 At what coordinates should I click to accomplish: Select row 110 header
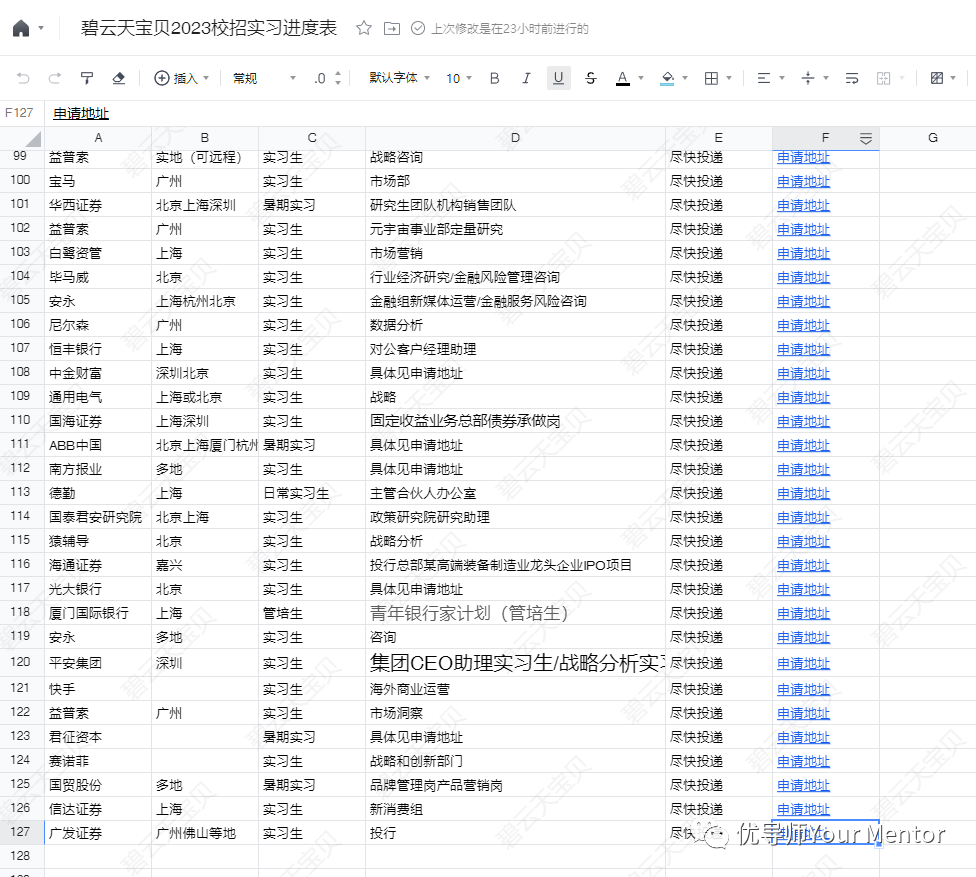coord(21,420)
